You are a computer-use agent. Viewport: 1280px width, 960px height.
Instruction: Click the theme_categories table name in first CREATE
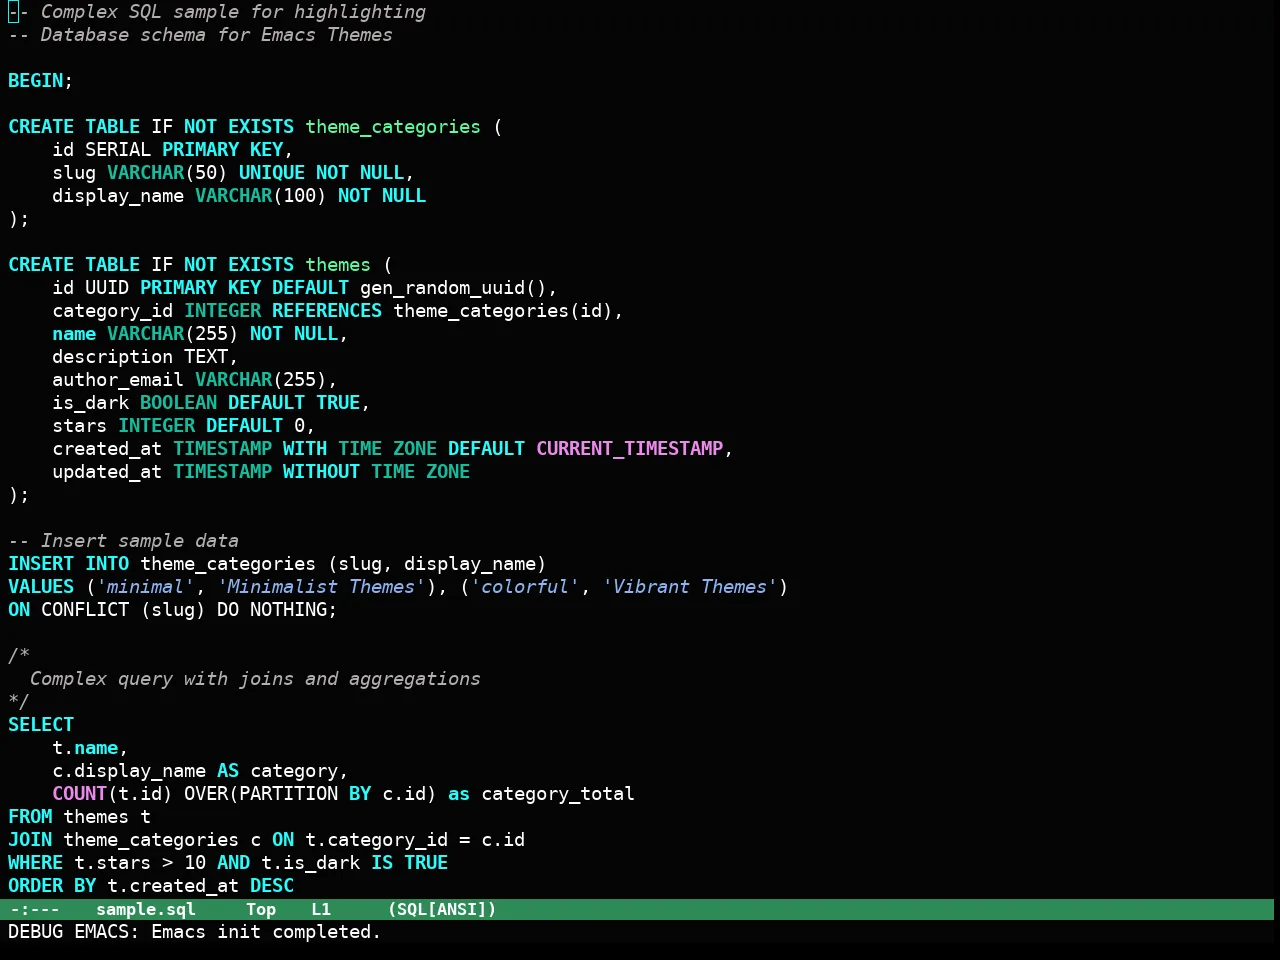[x=393, y=127]
